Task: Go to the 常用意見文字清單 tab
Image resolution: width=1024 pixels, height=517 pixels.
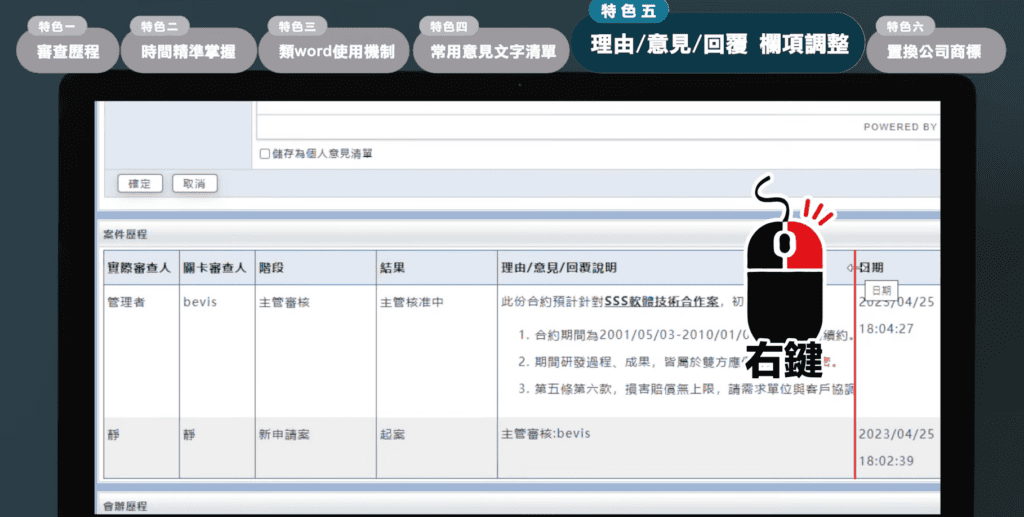Action: (x=491, y=51)
